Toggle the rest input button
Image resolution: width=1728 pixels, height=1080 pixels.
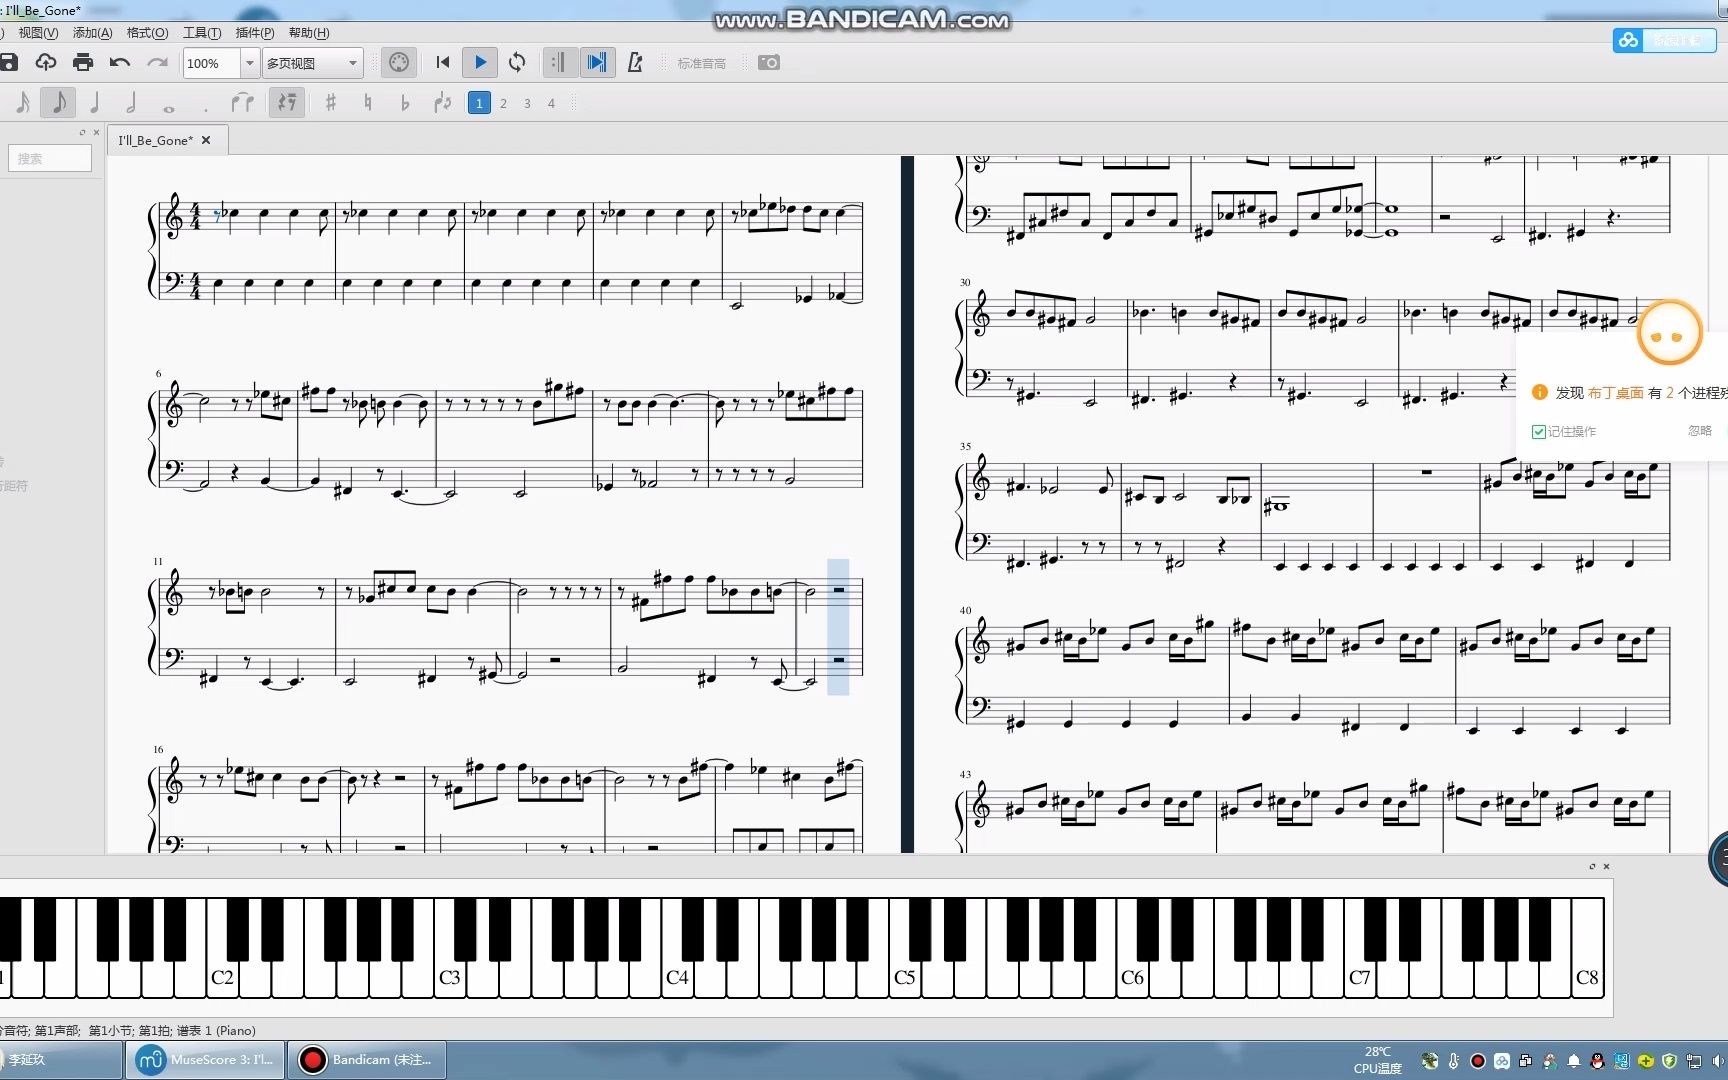[287, 102]
